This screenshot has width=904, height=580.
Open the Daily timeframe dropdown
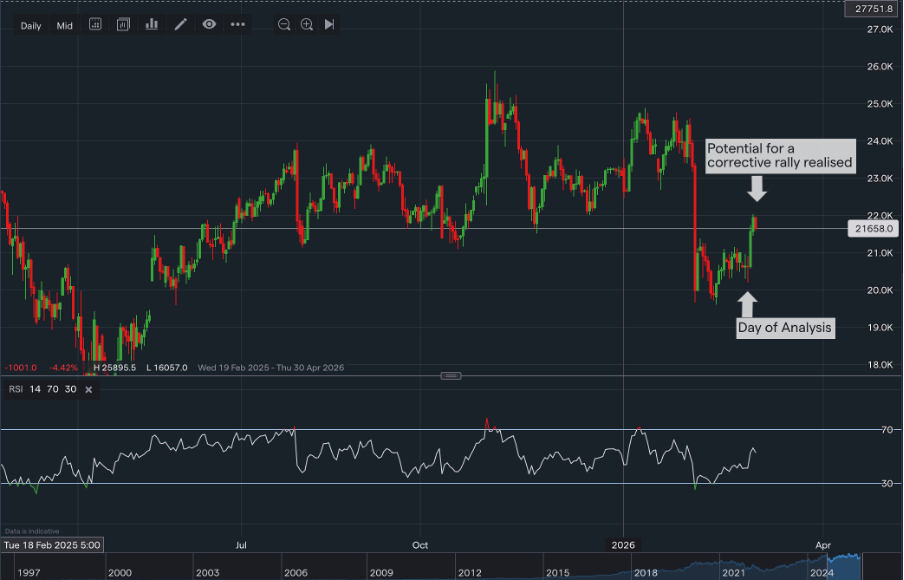click(x=31, y=26)
